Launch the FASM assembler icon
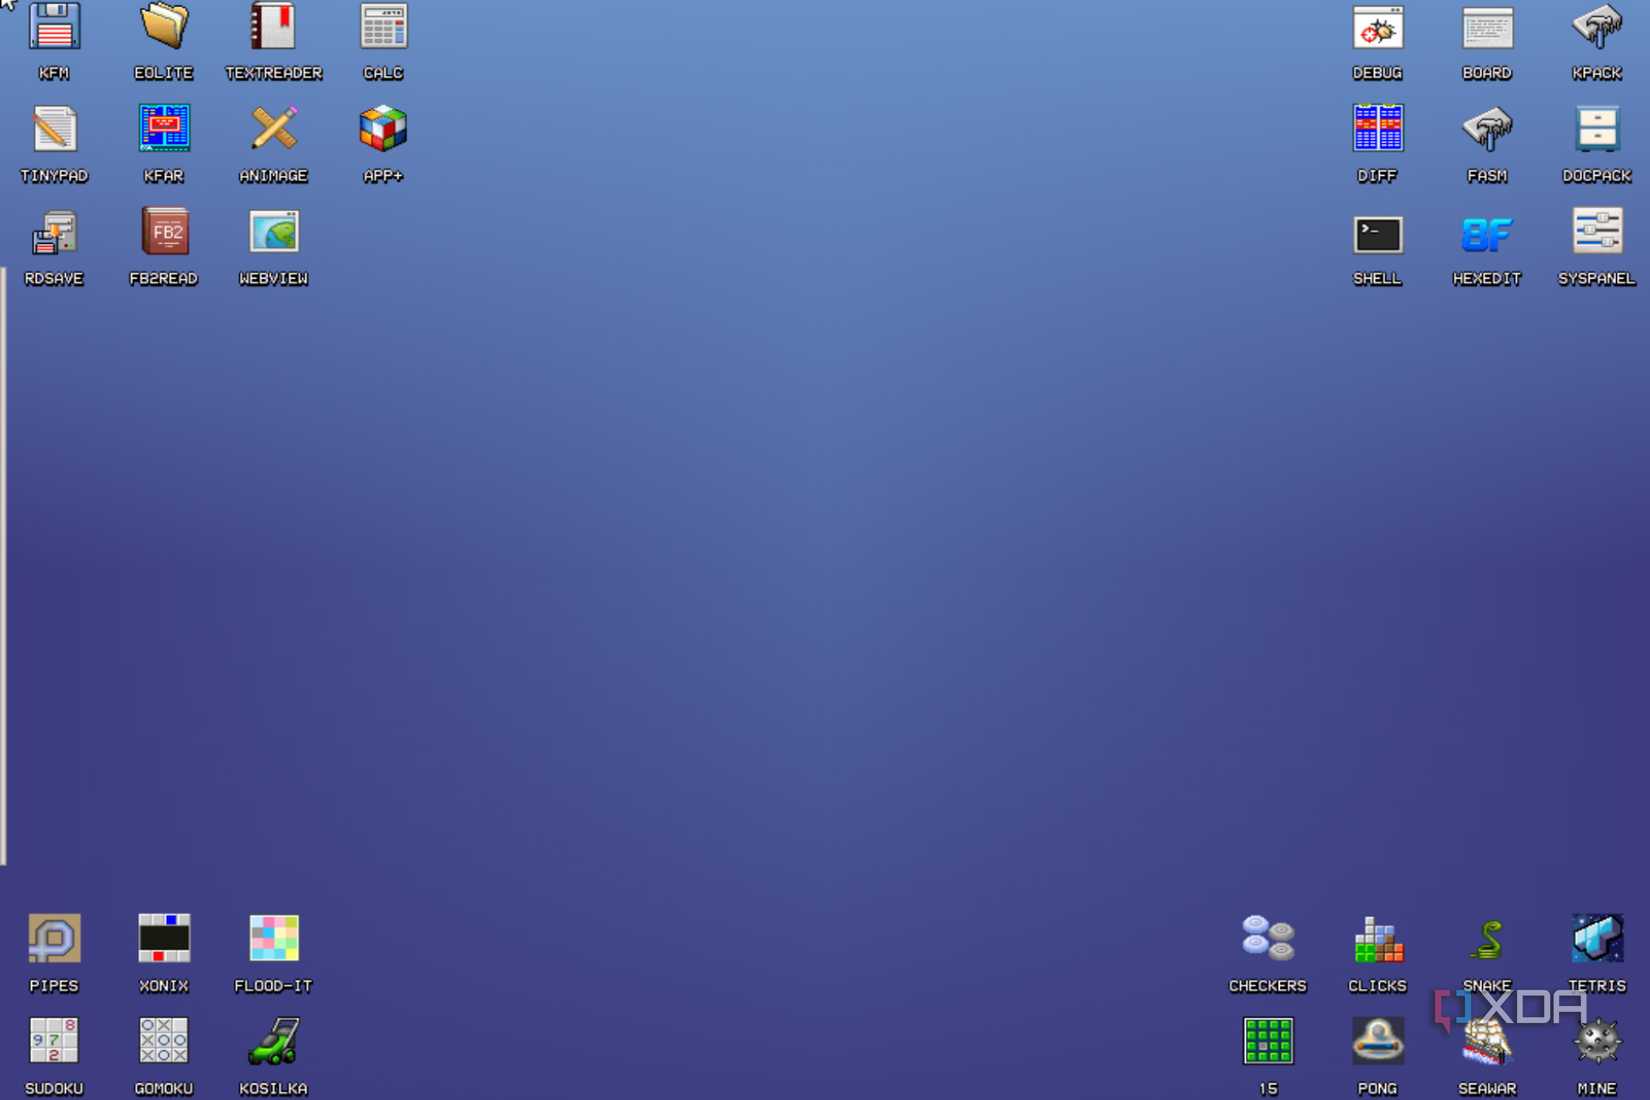Viewport: 1650px width, 1100px height. (1487, 129)
